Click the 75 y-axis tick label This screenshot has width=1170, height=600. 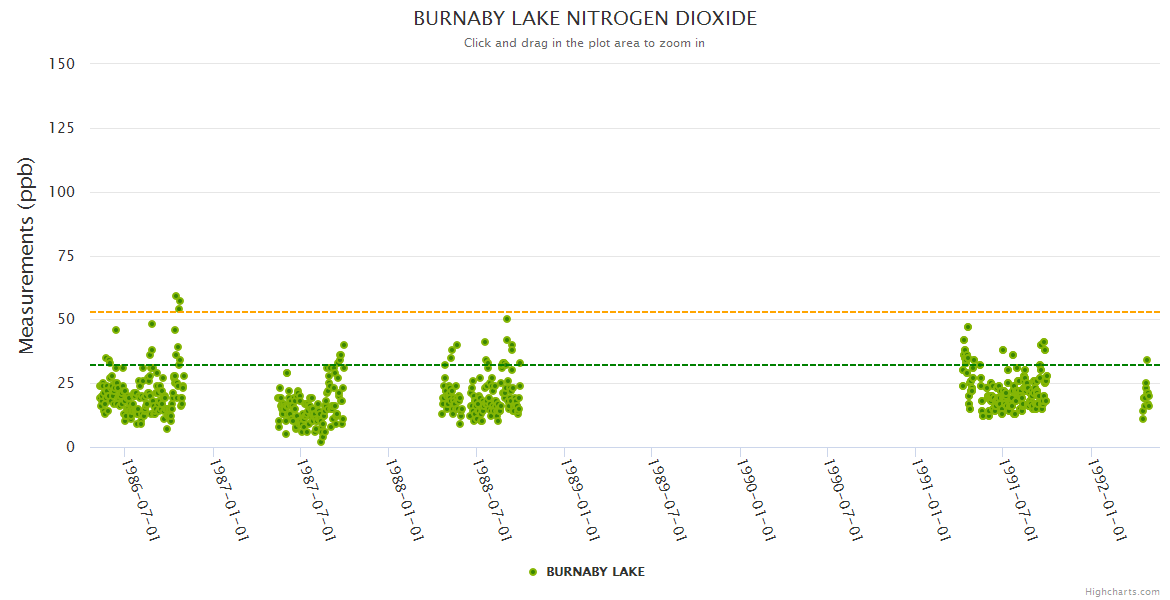tap(65, 256)
